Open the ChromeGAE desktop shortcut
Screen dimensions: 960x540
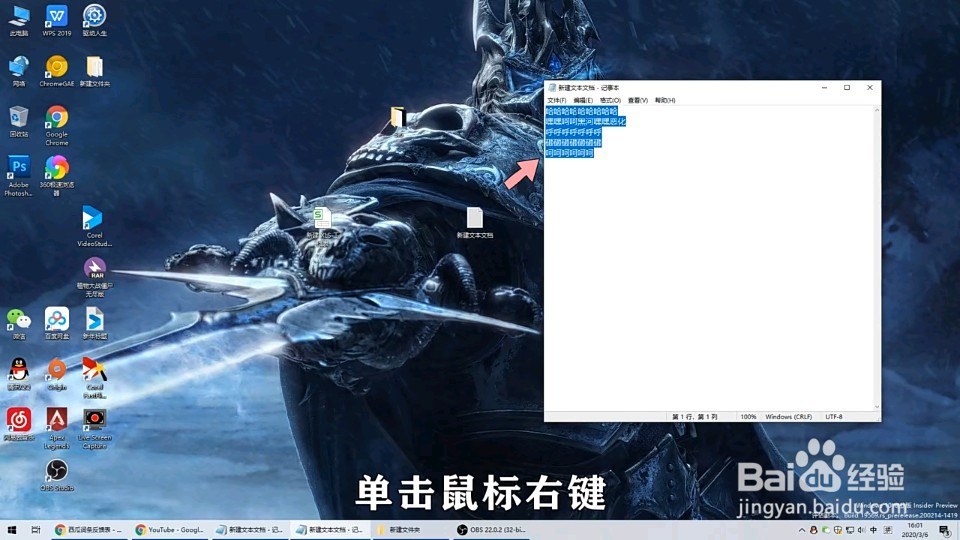click(x=56, y=71)
